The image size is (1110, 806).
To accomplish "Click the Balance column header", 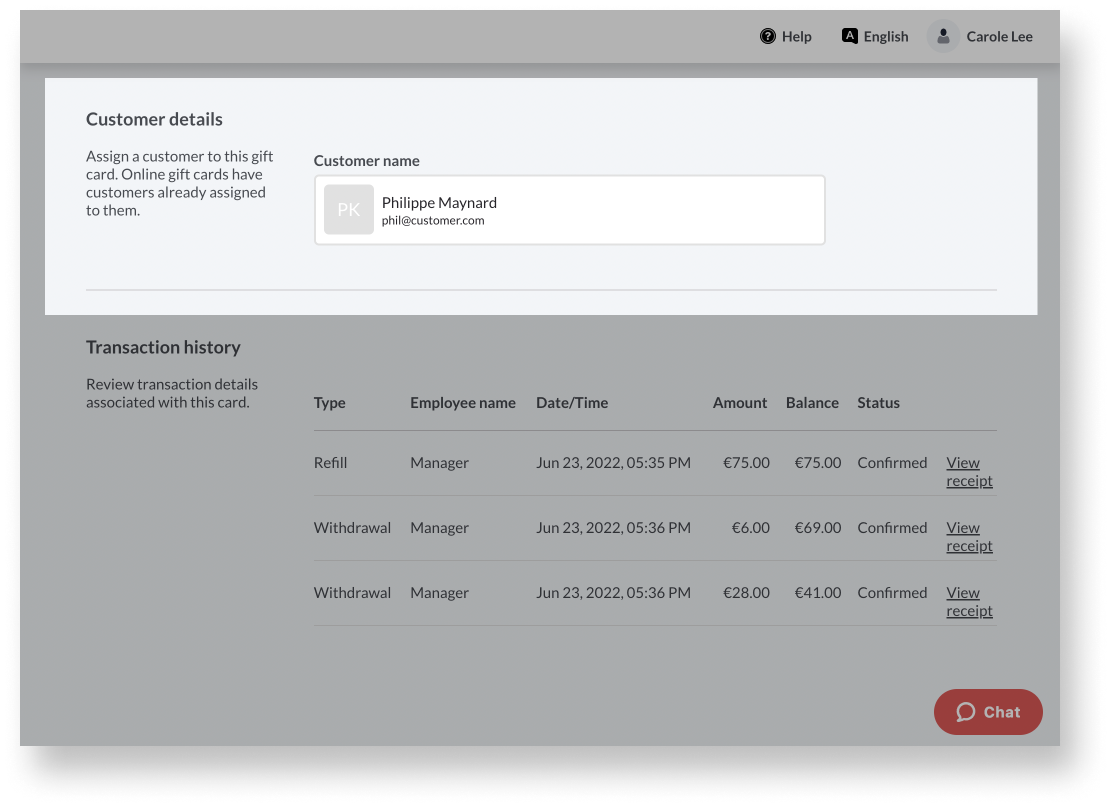I will pos(812,403).
